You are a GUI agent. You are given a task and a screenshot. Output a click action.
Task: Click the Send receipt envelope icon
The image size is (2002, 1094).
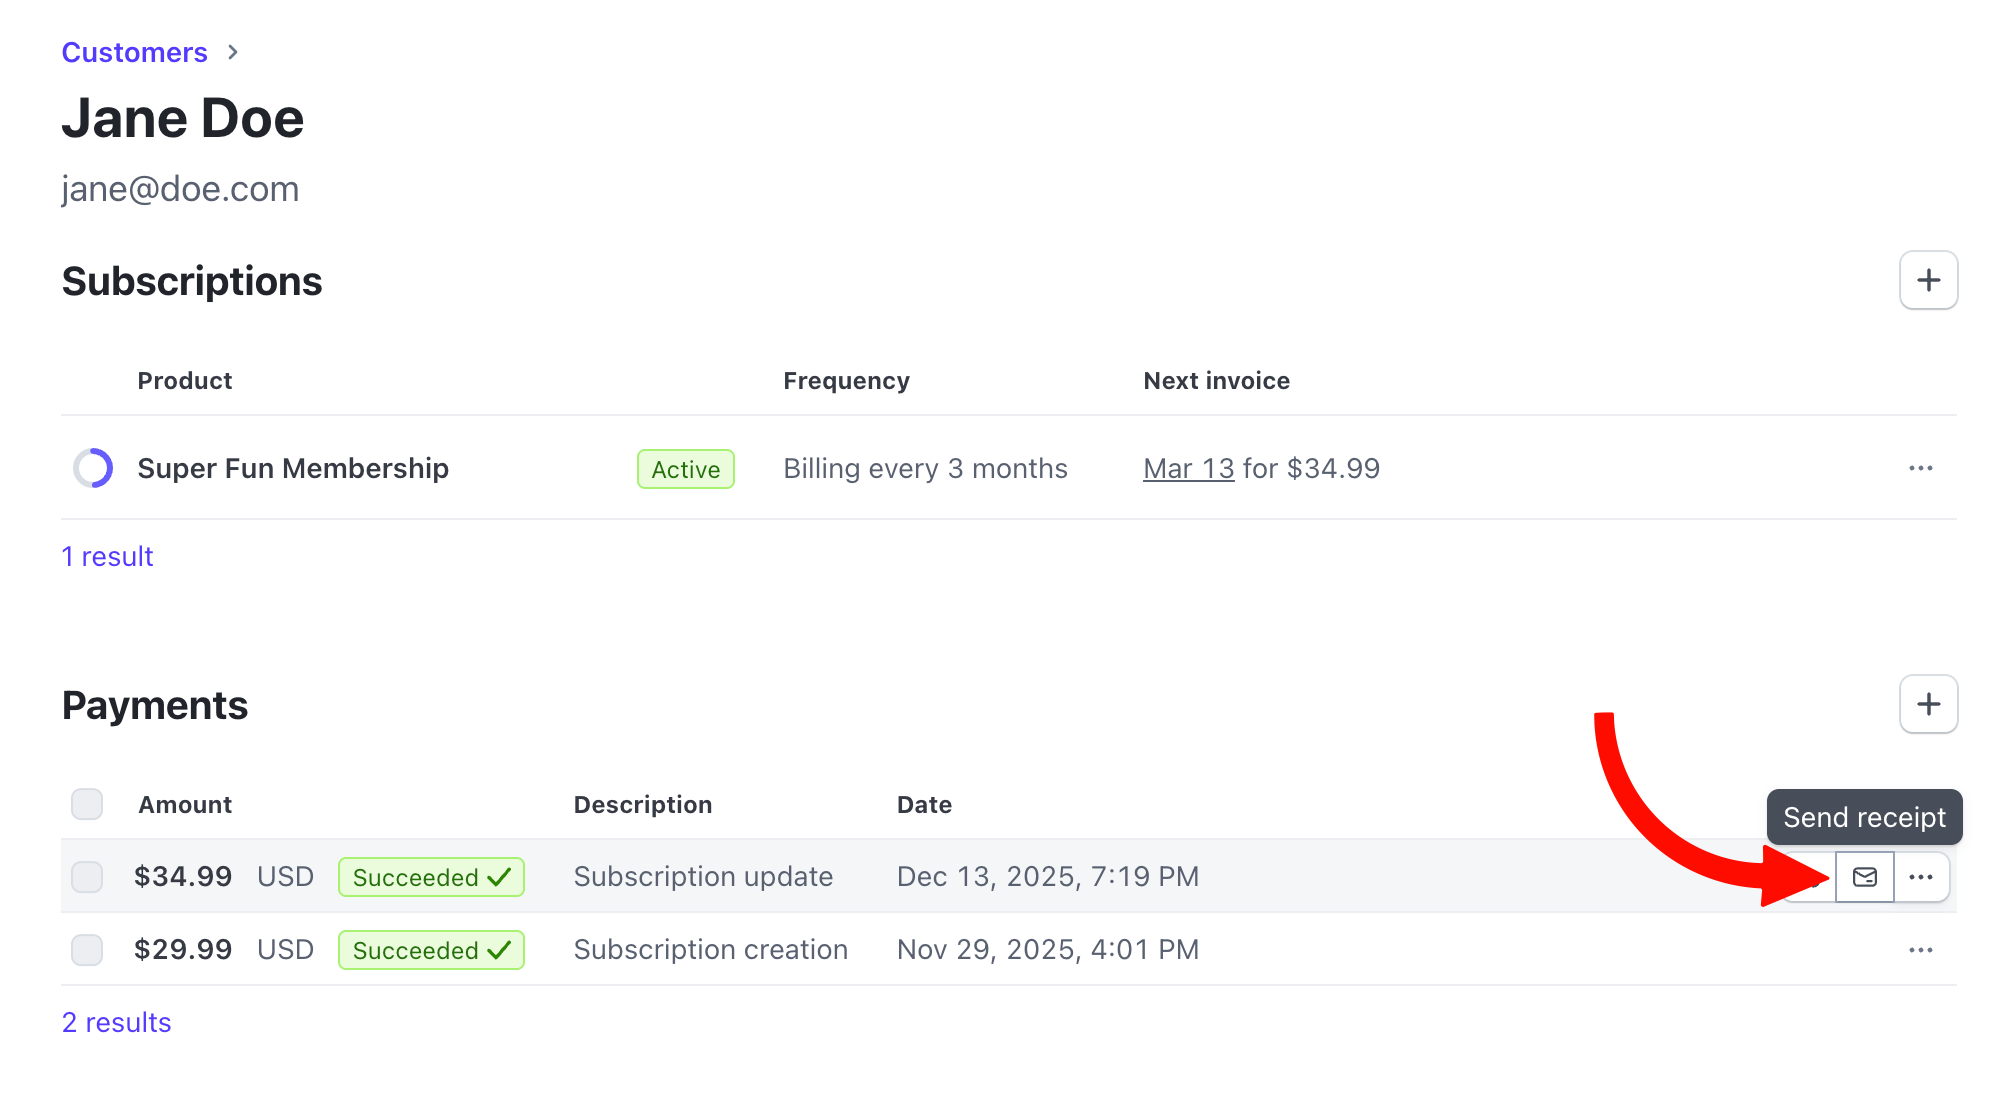pos(1864,877)
